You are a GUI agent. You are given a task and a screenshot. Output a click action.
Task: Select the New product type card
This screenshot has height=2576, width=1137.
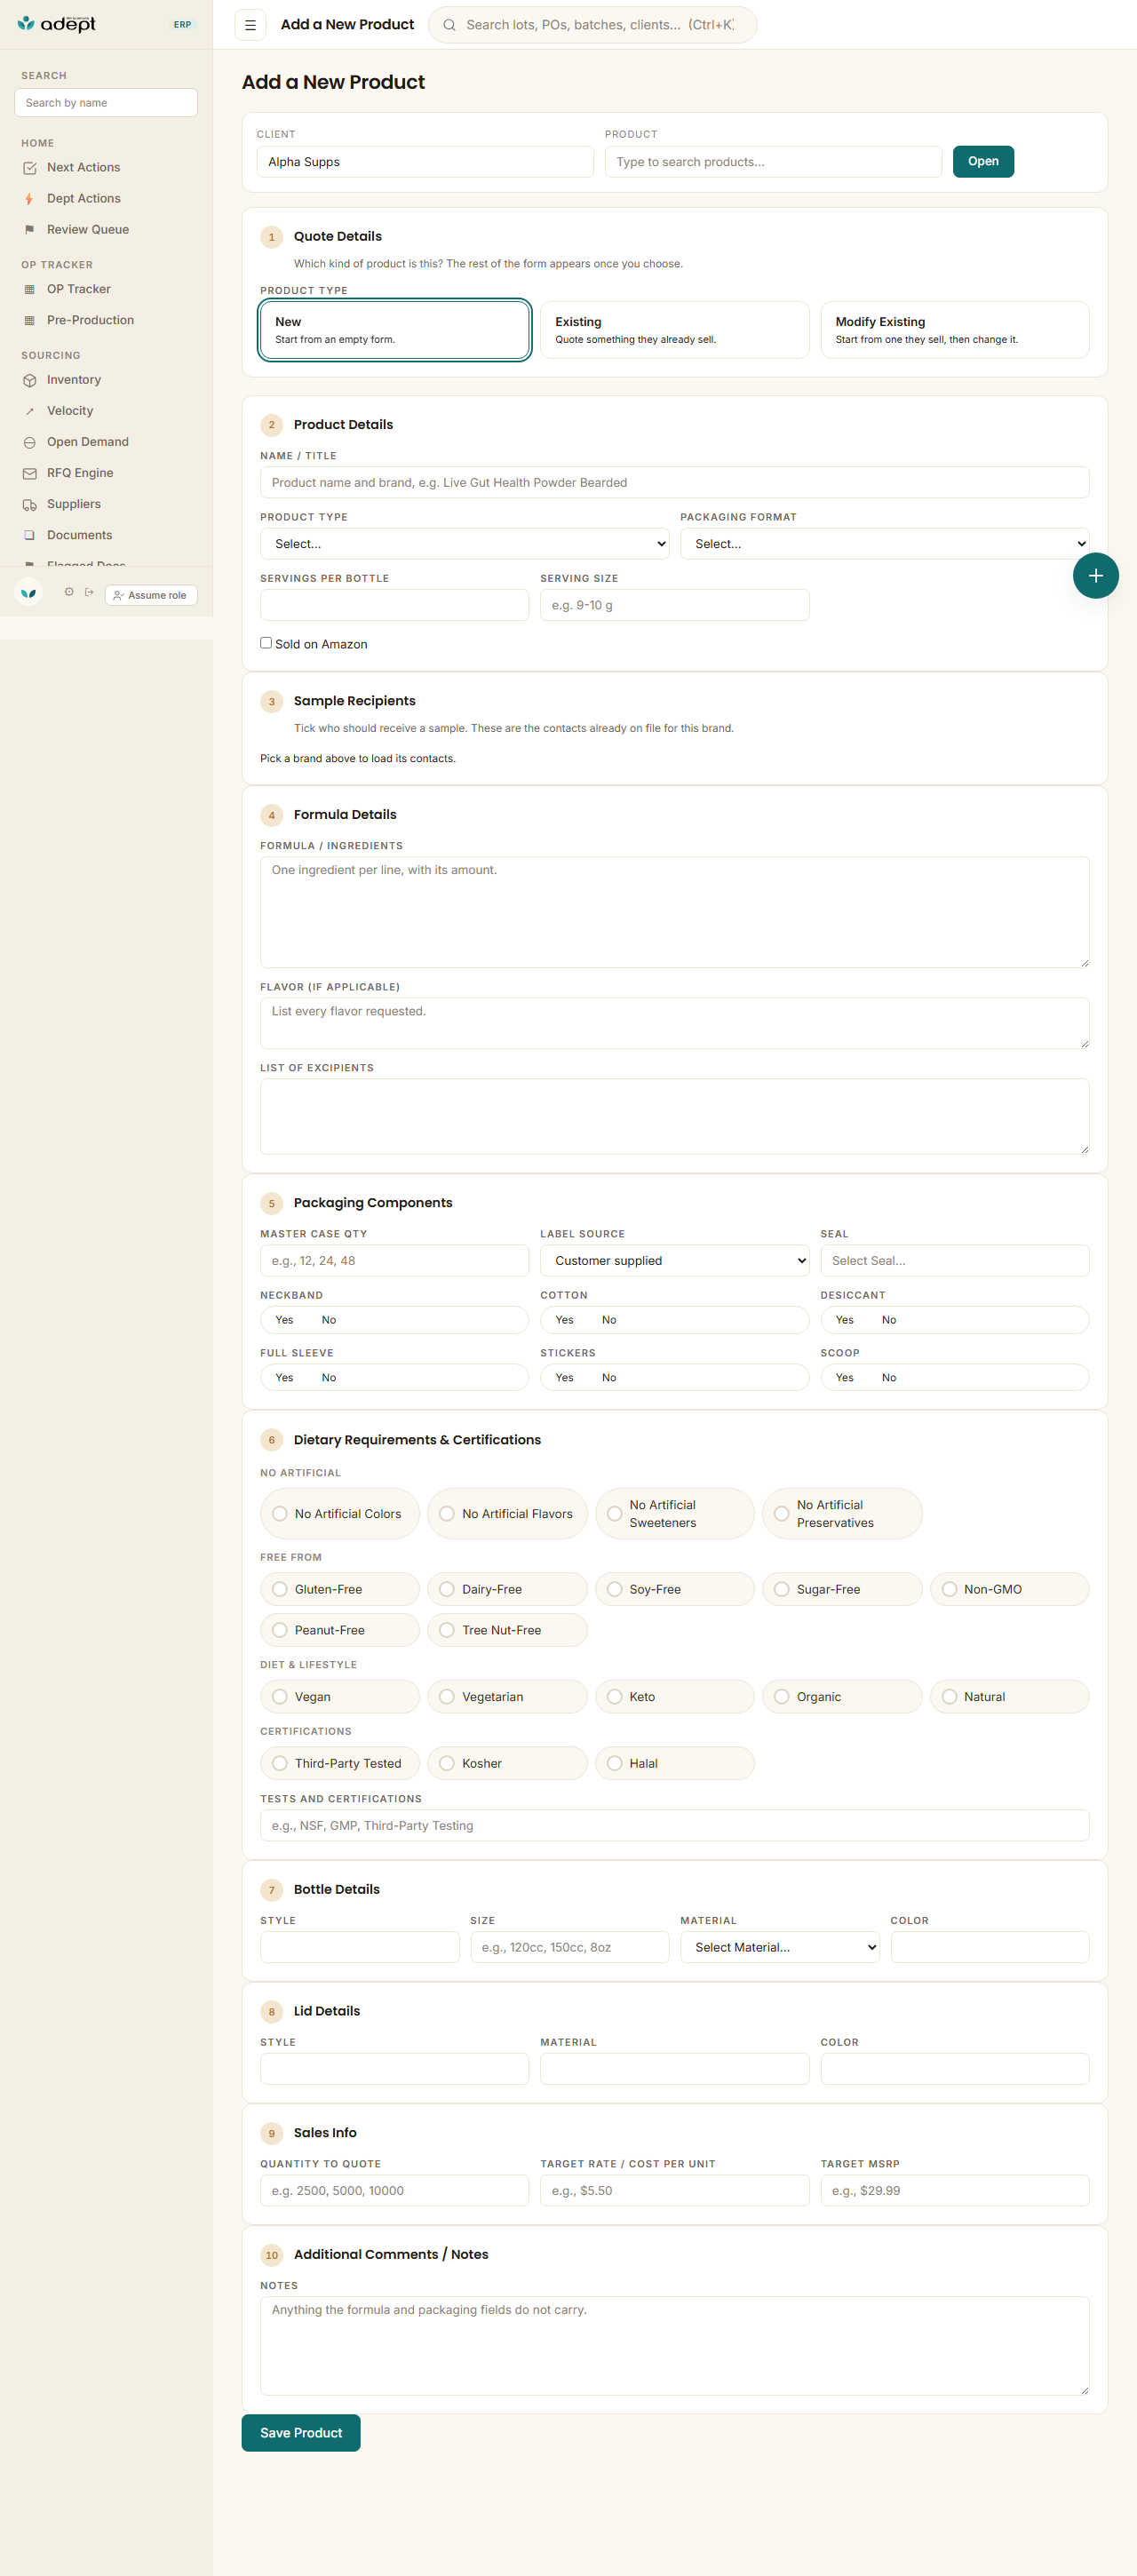tap(394, 330)
